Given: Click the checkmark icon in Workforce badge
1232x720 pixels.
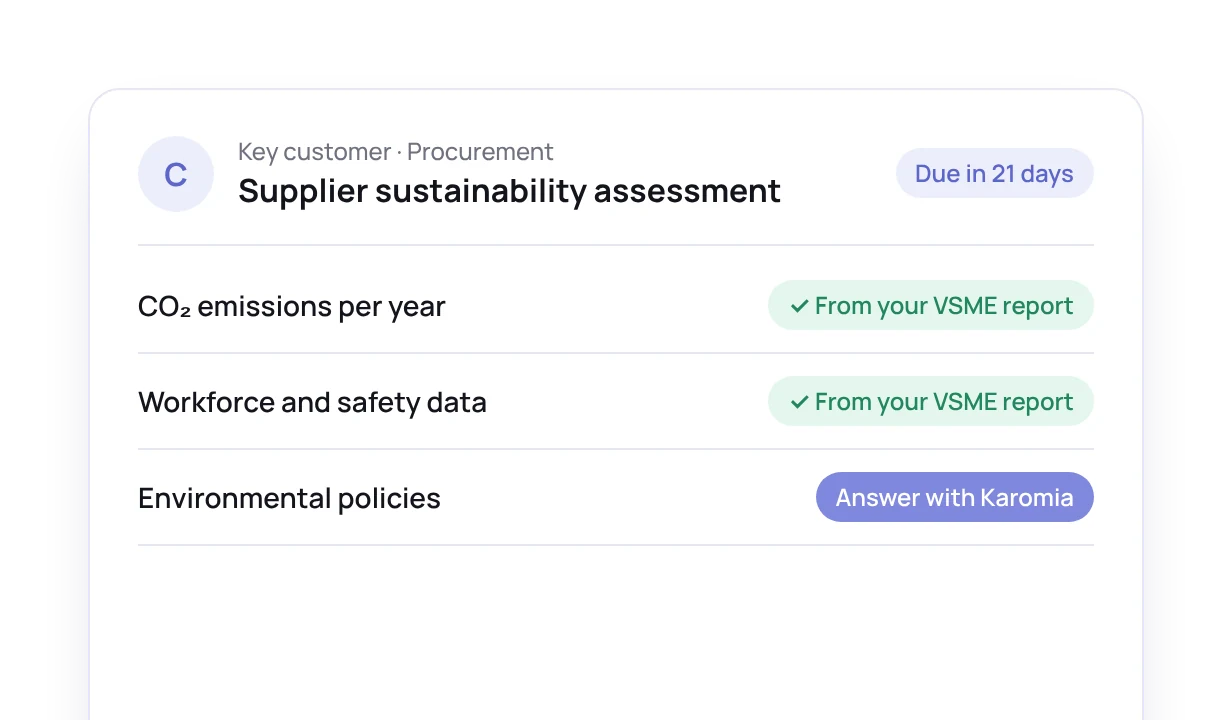Looking at the screenshot, I should (799, 402).
